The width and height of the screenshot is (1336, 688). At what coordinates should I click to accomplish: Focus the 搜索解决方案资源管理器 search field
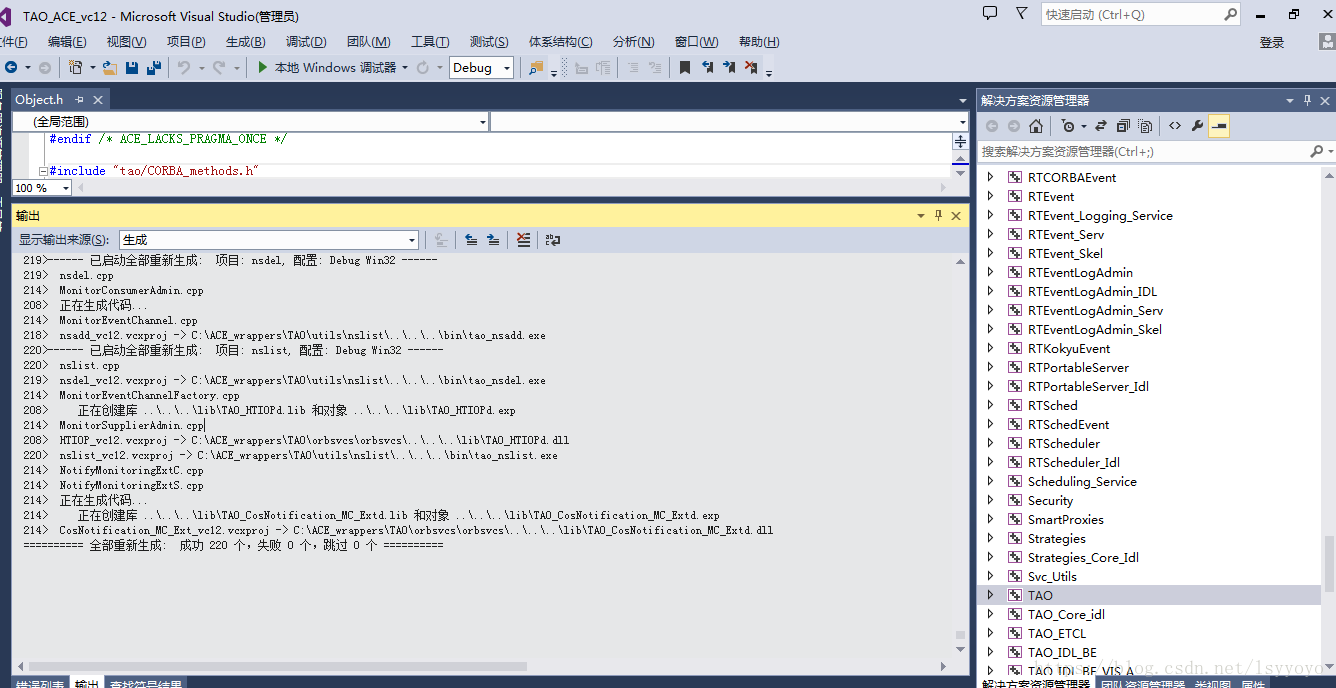[1143, 151]
